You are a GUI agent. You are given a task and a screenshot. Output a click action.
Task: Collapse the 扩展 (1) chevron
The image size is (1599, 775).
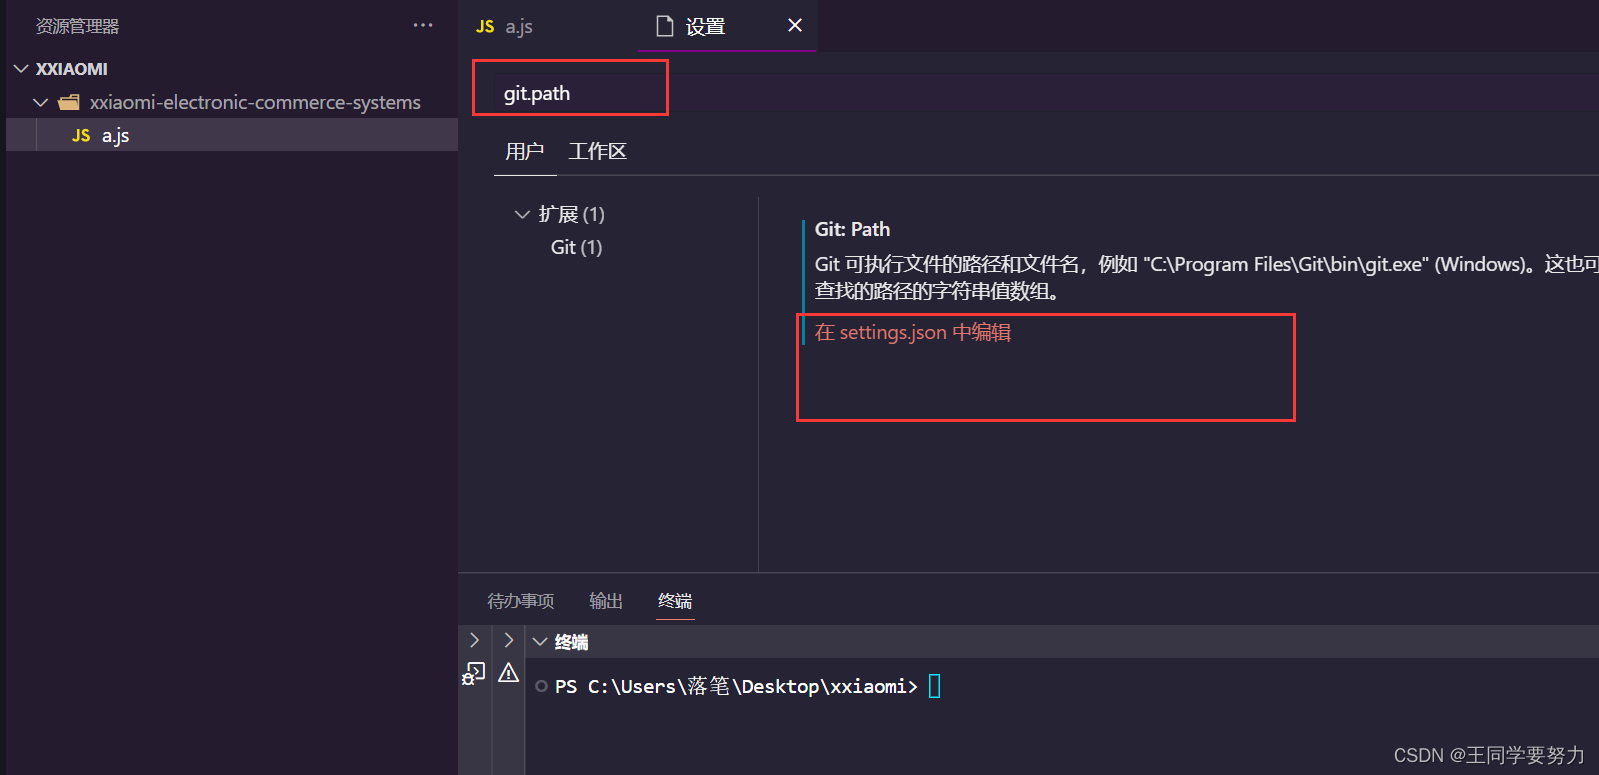(522, 214)
